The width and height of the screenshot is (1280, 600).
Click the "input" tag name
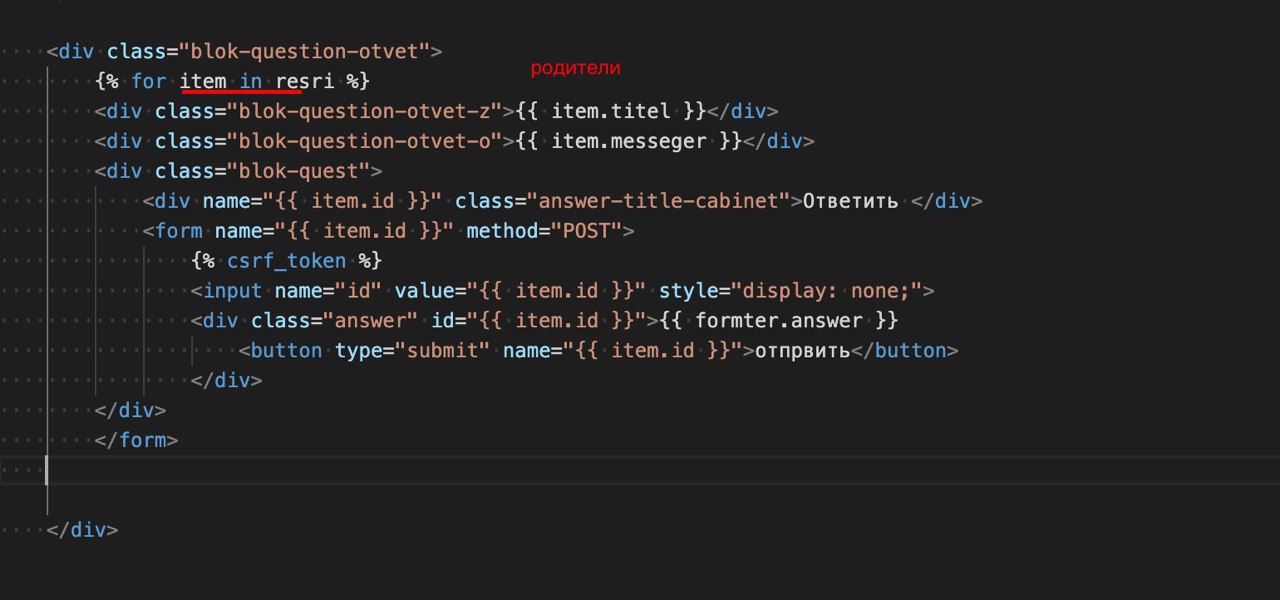coord(233,291)
